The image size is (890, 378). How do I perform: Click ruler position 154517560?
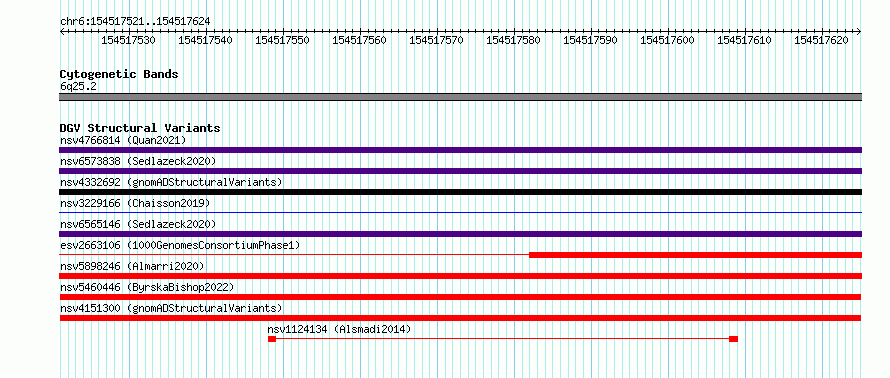coord(359,40)
